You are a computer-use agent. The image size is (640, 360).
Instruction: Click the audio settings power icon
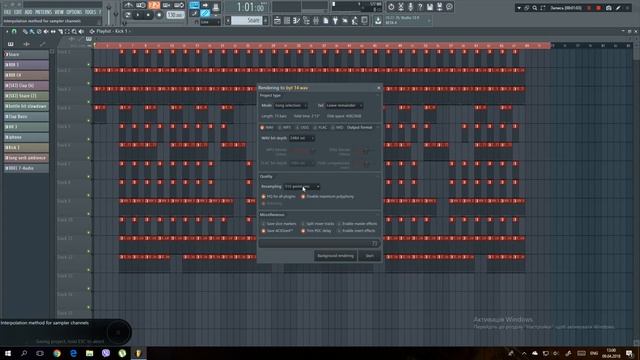point(391,7)
